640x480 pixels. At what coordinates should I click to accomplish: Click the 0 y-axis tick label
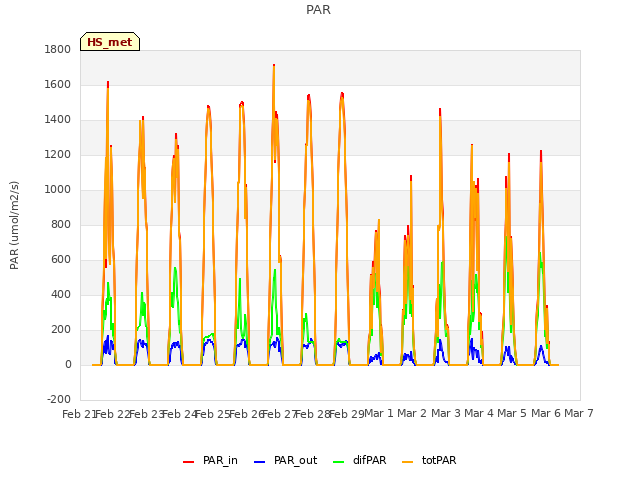click(68, 364)
